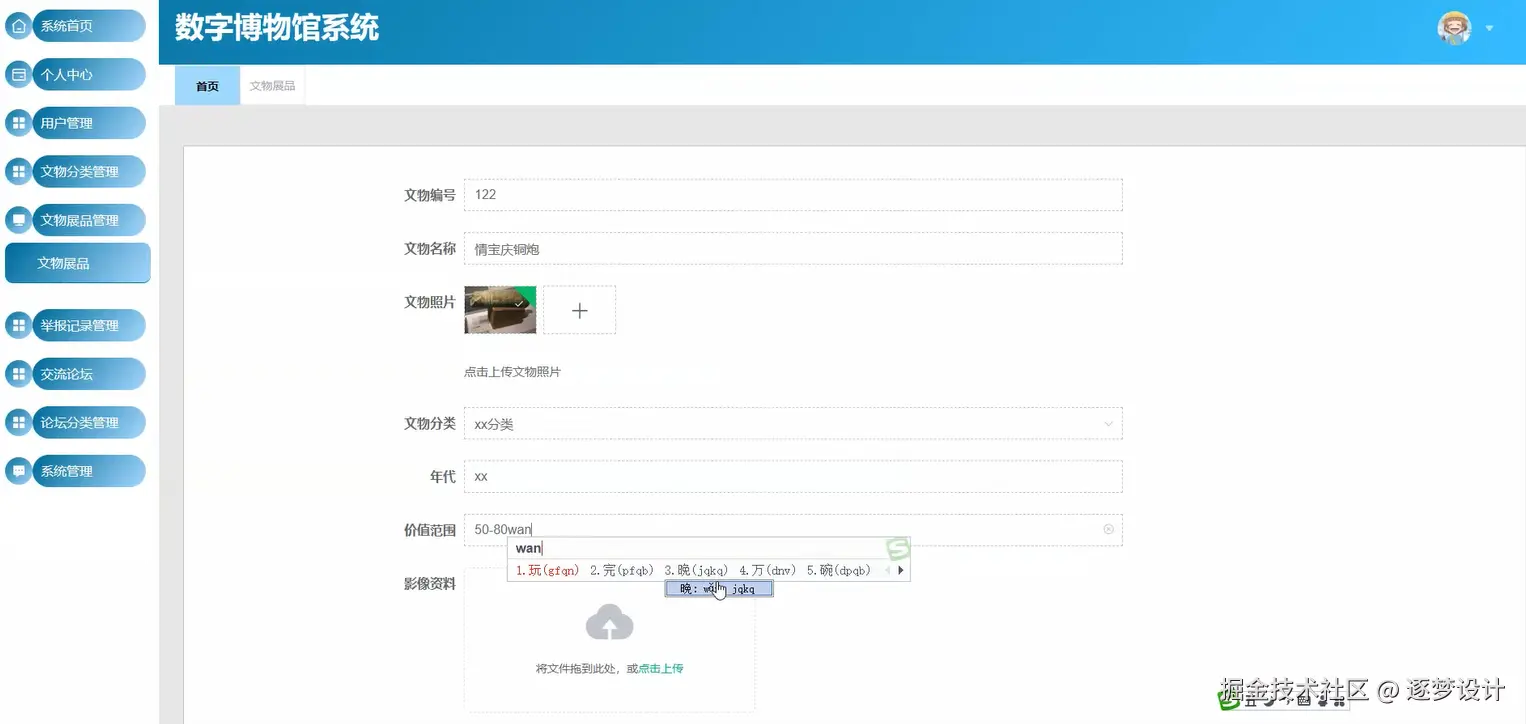Click the home icon beside 系统首页
Viewport: 1526px width, 724px height.
click(18, 26)
